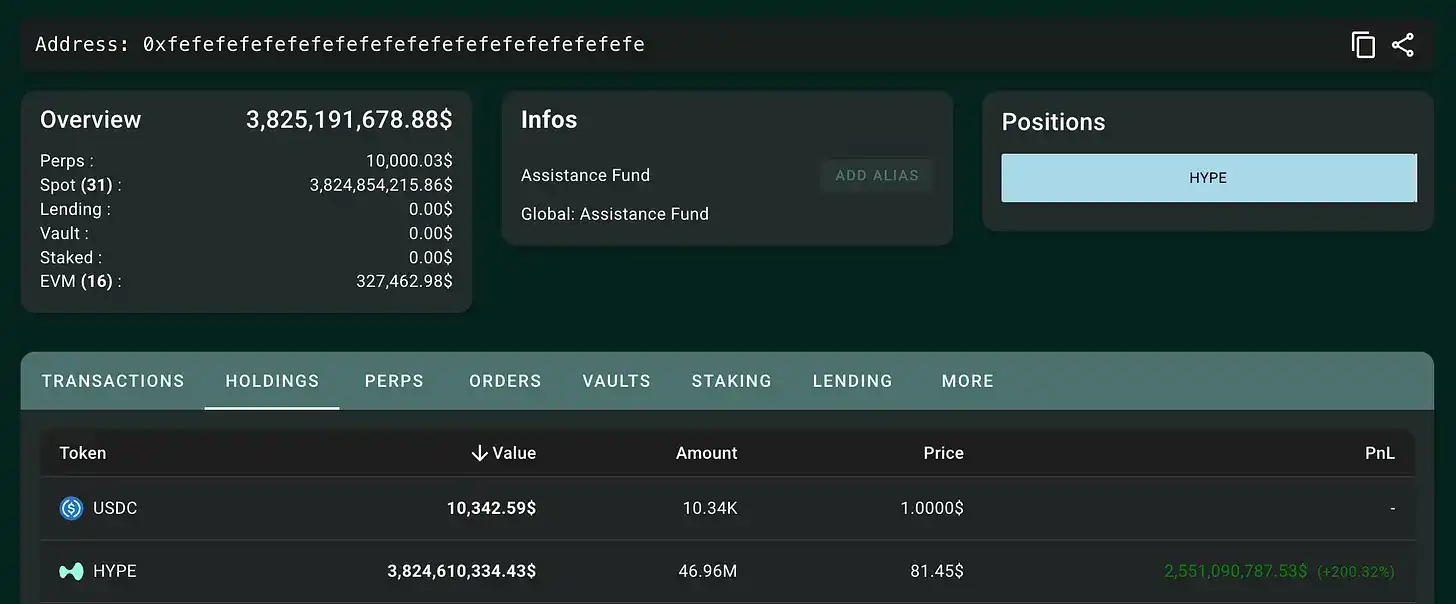
Task: Sort holdings by the Amount column header
Action: coord(706,453)
